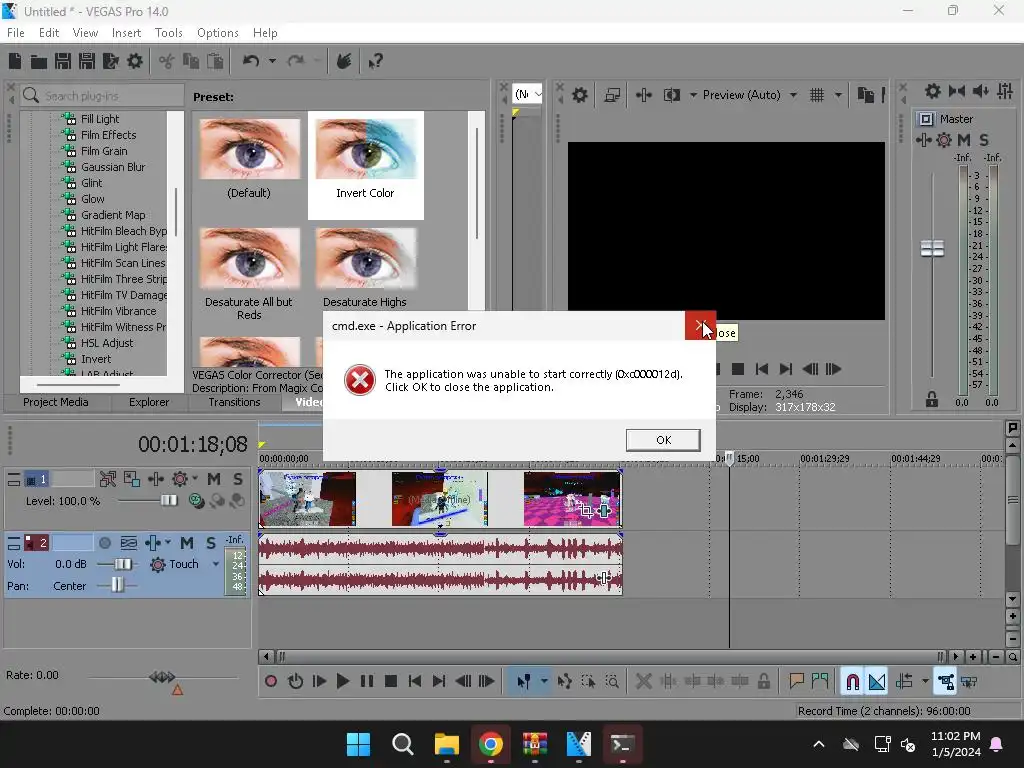
Task: Adjust the audio track Pan slider
Action: click(117, 585)
